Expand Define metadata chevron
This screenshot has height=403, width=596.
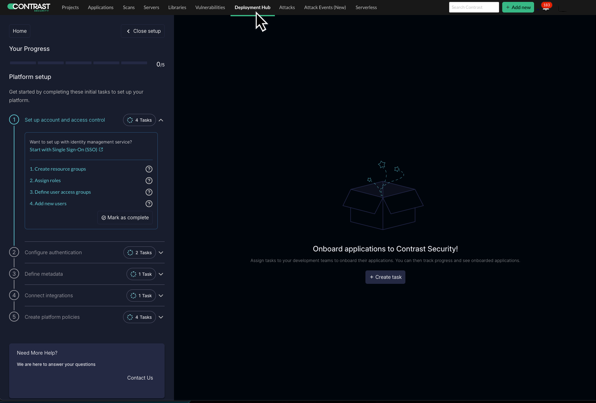click(161, 274)
